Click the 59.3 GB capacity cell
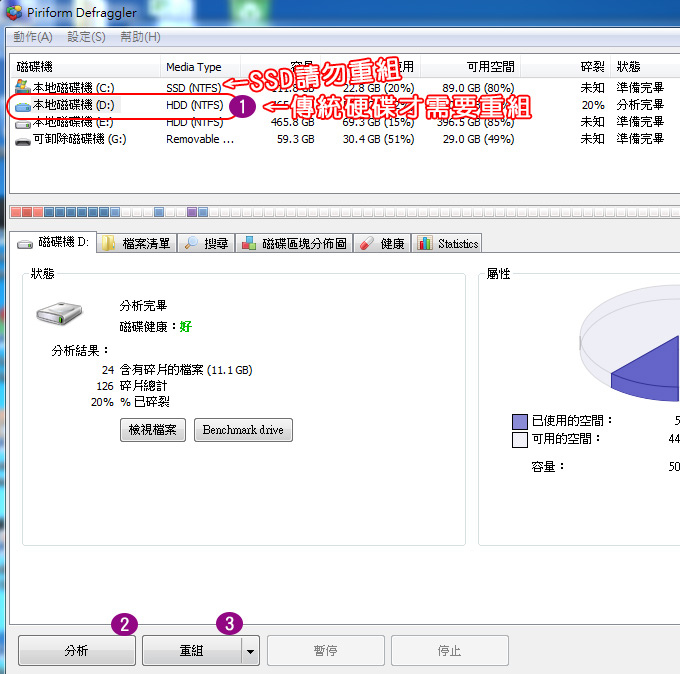The image size is (680, 674). 295,139
